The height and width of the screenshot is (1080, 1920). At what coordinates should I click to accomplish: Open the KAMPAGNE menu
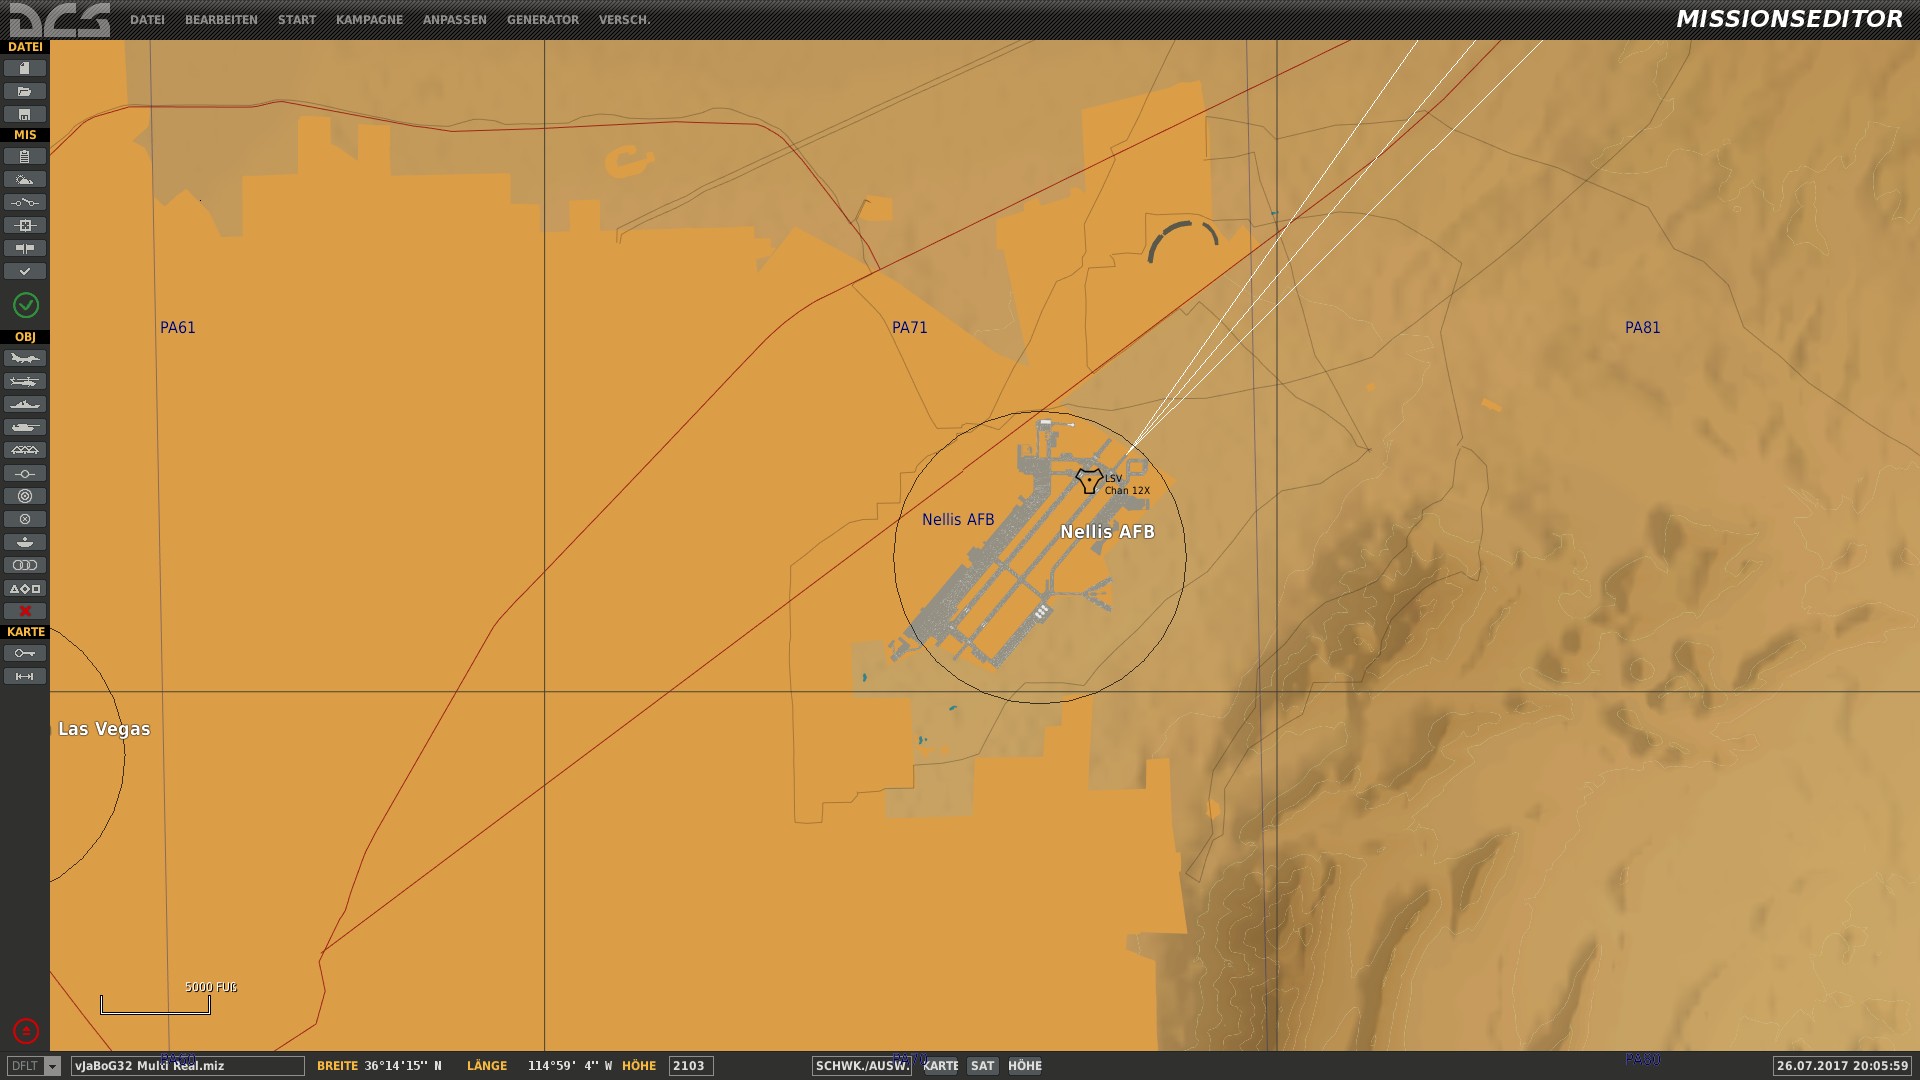[369, 20]
